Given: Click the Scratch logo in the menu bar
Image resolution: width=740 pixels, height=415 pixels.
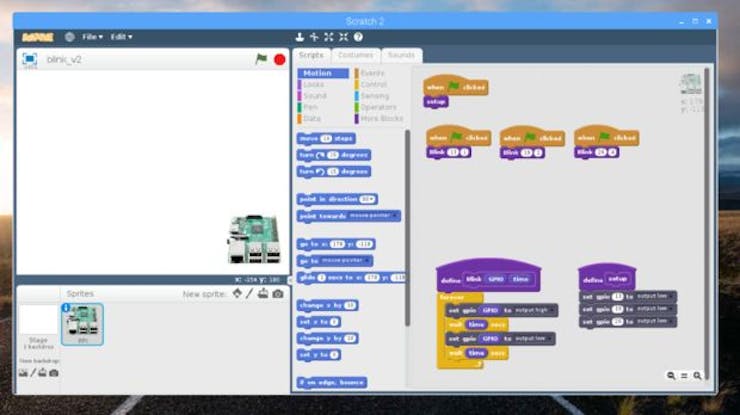Looking at the screenshot, I should point(38,37).
